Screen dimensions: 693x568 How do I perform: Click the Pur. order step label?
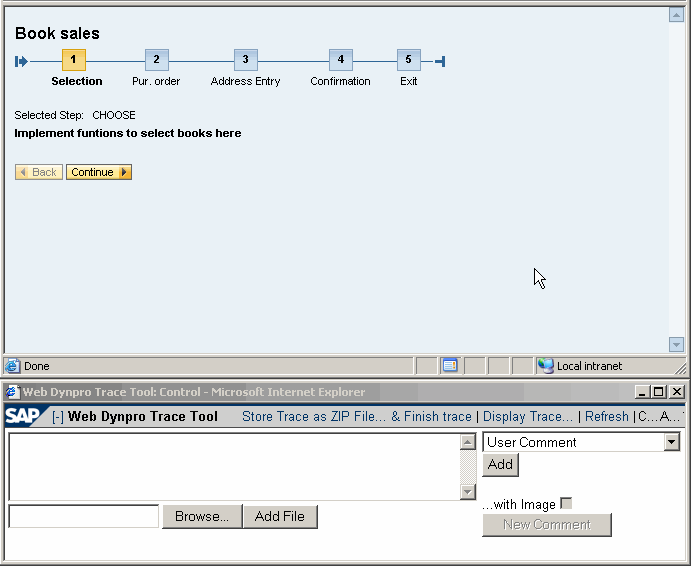tap(156, 81)
